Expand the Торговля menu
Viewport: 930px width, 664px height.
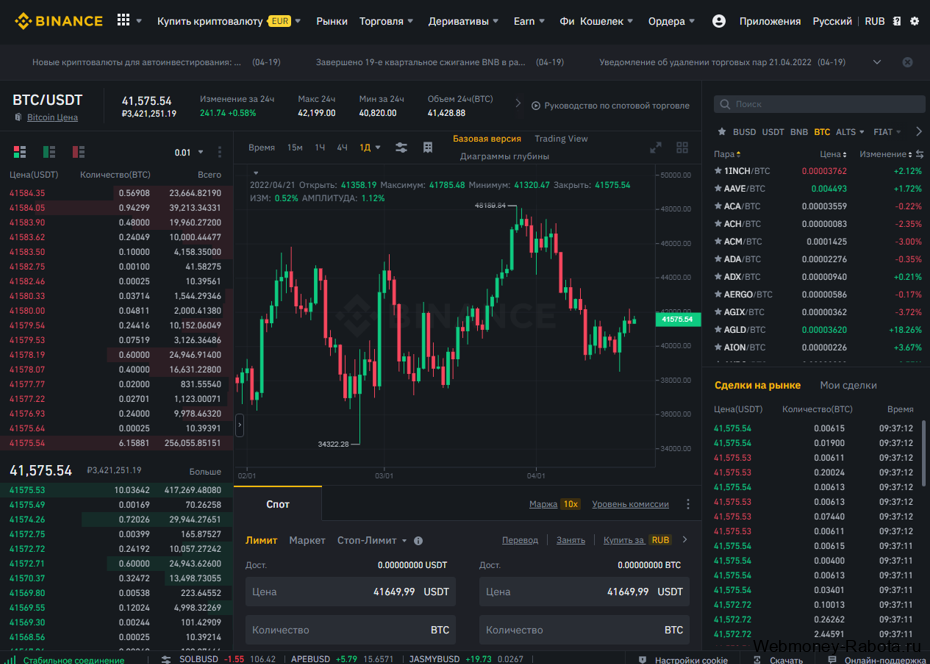(x=387, y=21)
